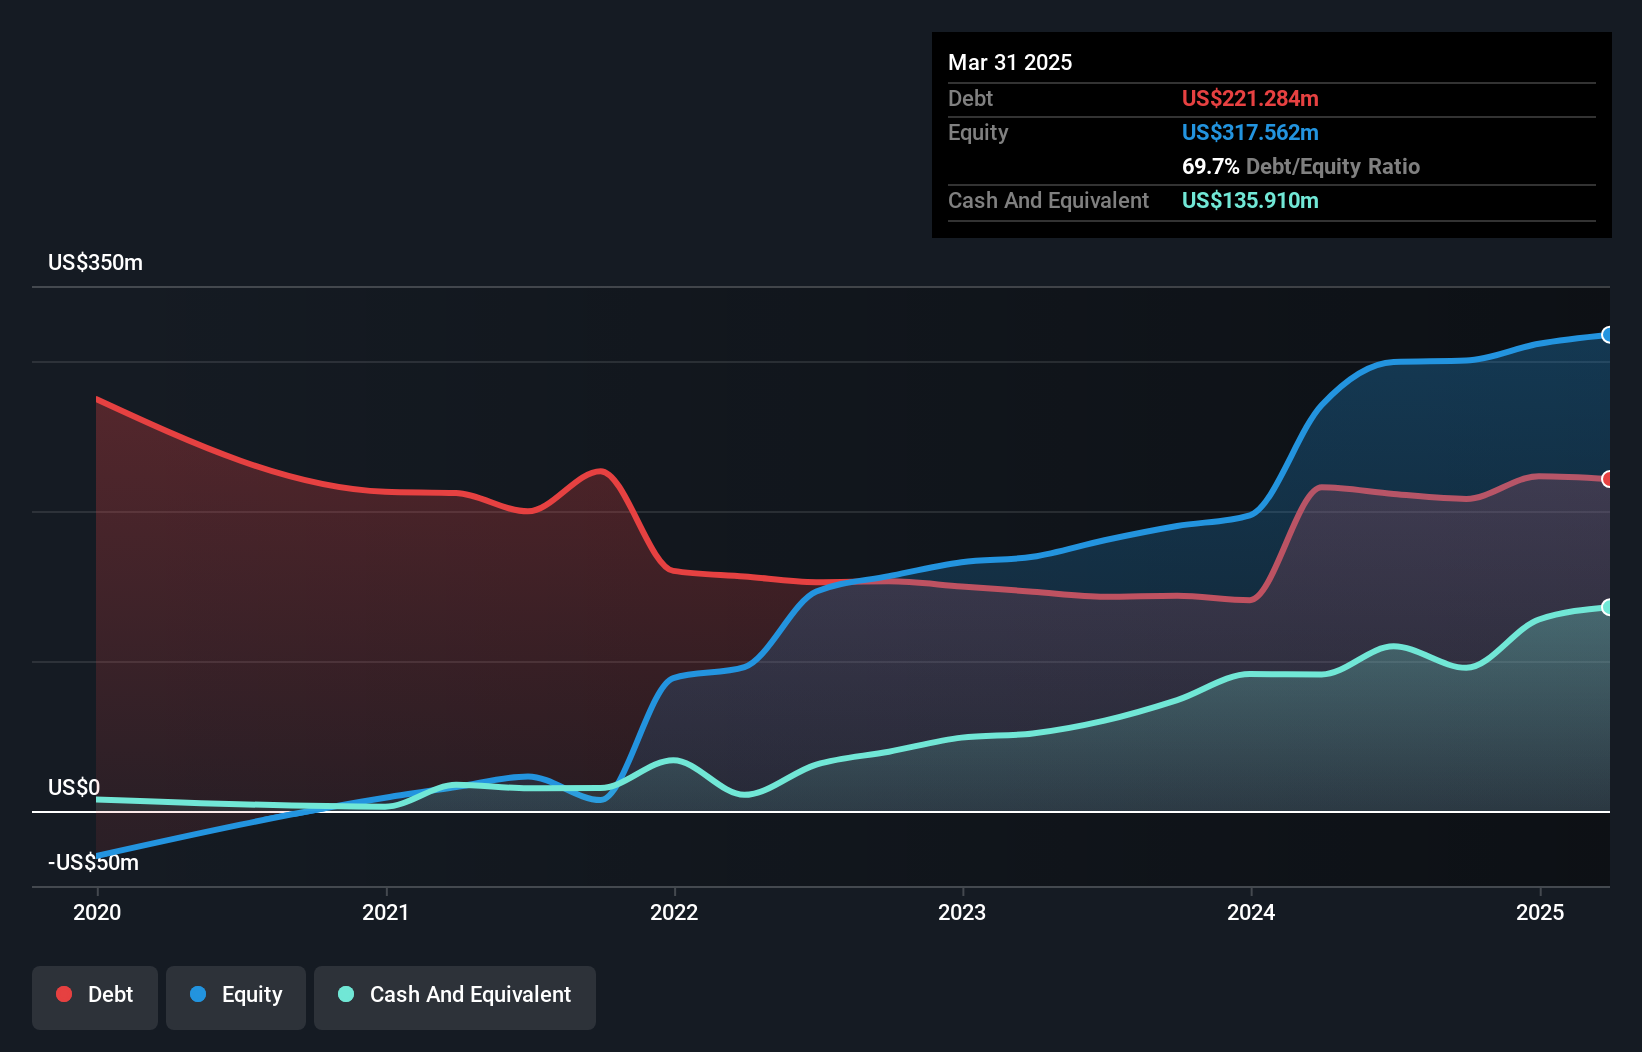The height and width of the screenshot is (1052, 1642).
Task: Click the 69.7% Debt/Equity Ratio text
Action: pyautogui.click(x=1301, y=167)
